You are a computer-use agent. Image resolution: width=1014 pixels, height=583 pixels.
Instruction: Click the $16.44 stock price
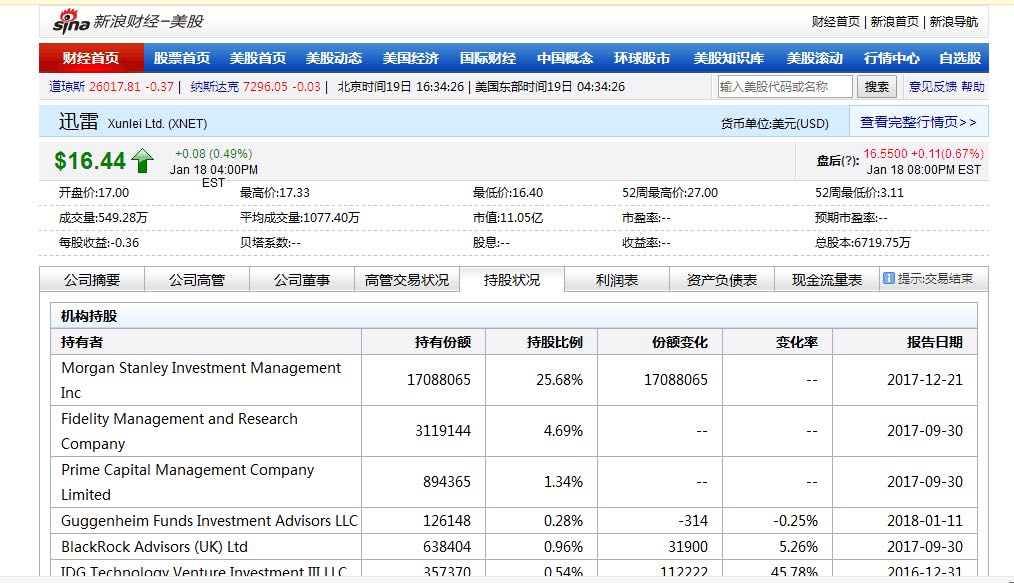(90, 160)
